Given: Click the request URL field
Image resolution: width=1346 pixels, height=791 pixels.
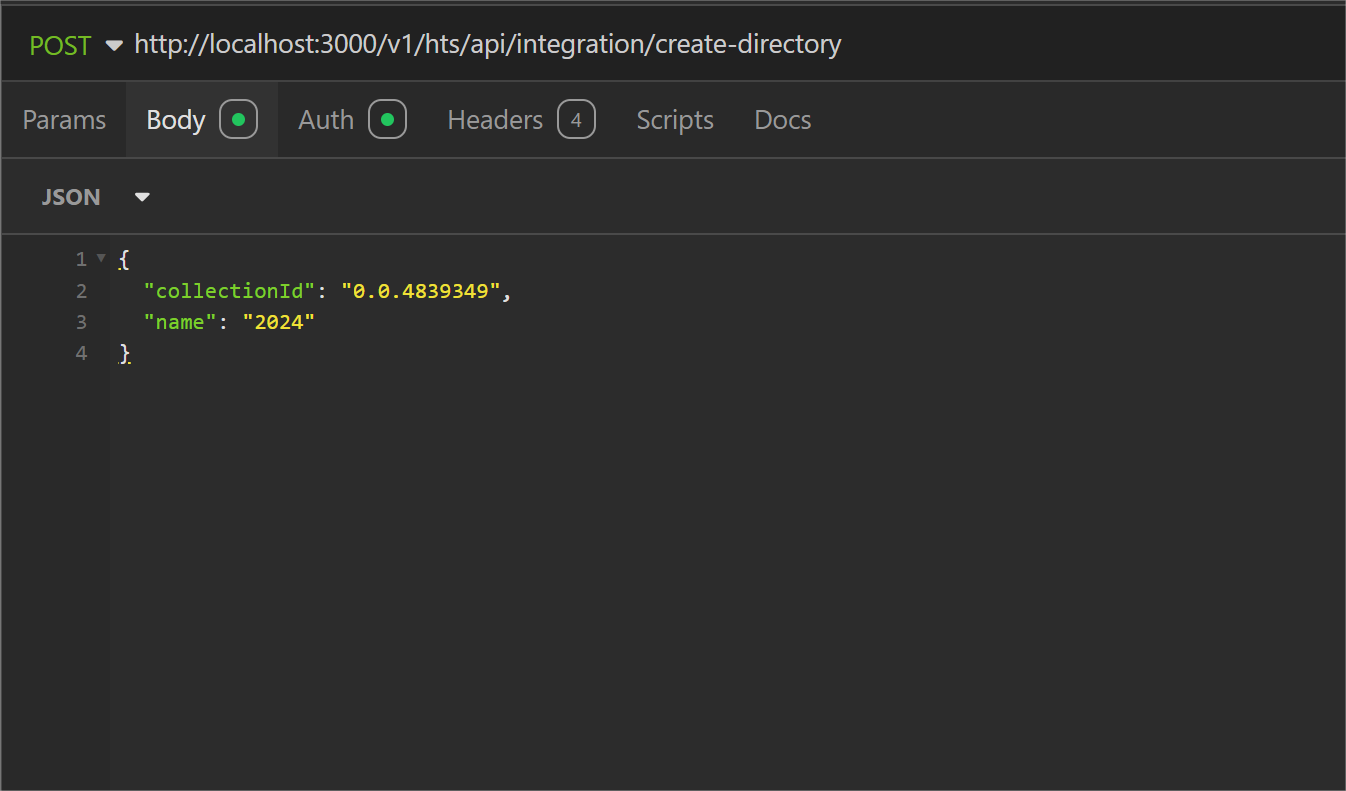Looking at the screenshot, I should (x=488, y=44).
